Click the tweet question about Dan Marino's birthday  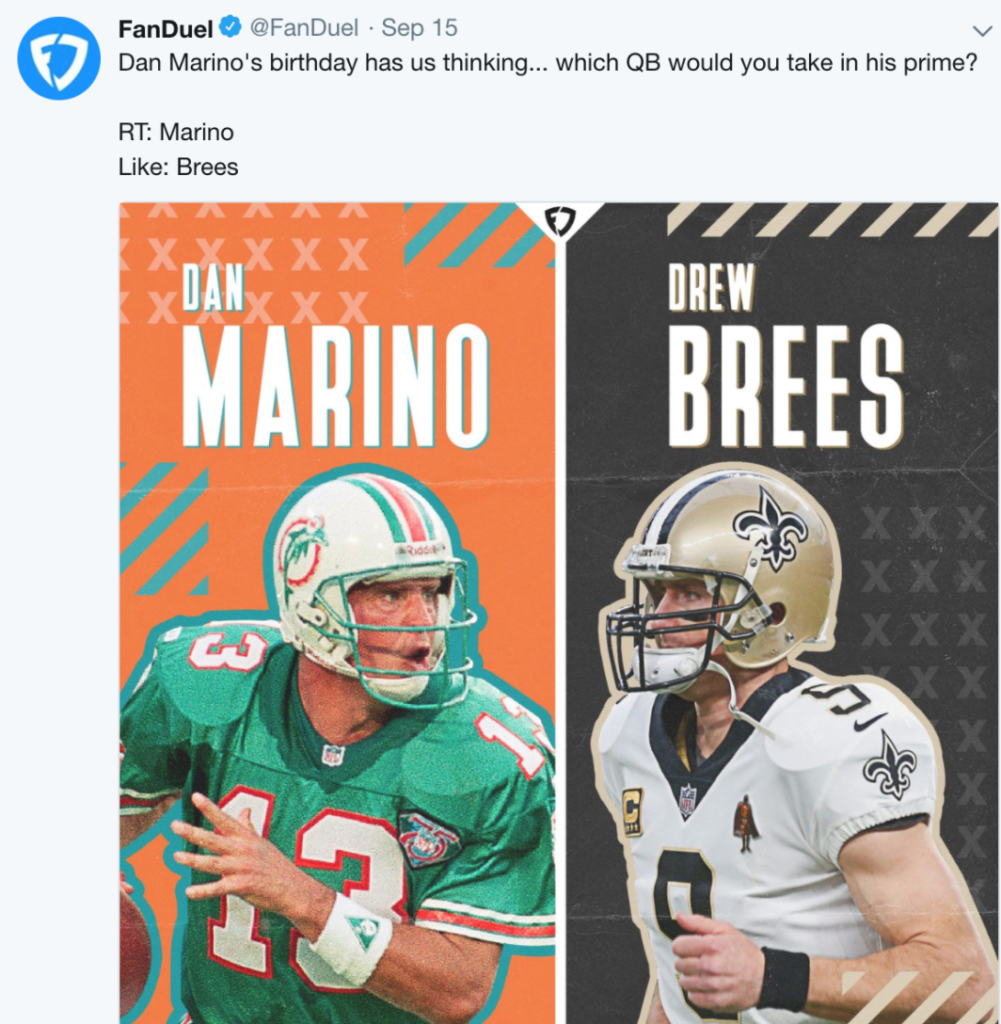tap(547, 63)
